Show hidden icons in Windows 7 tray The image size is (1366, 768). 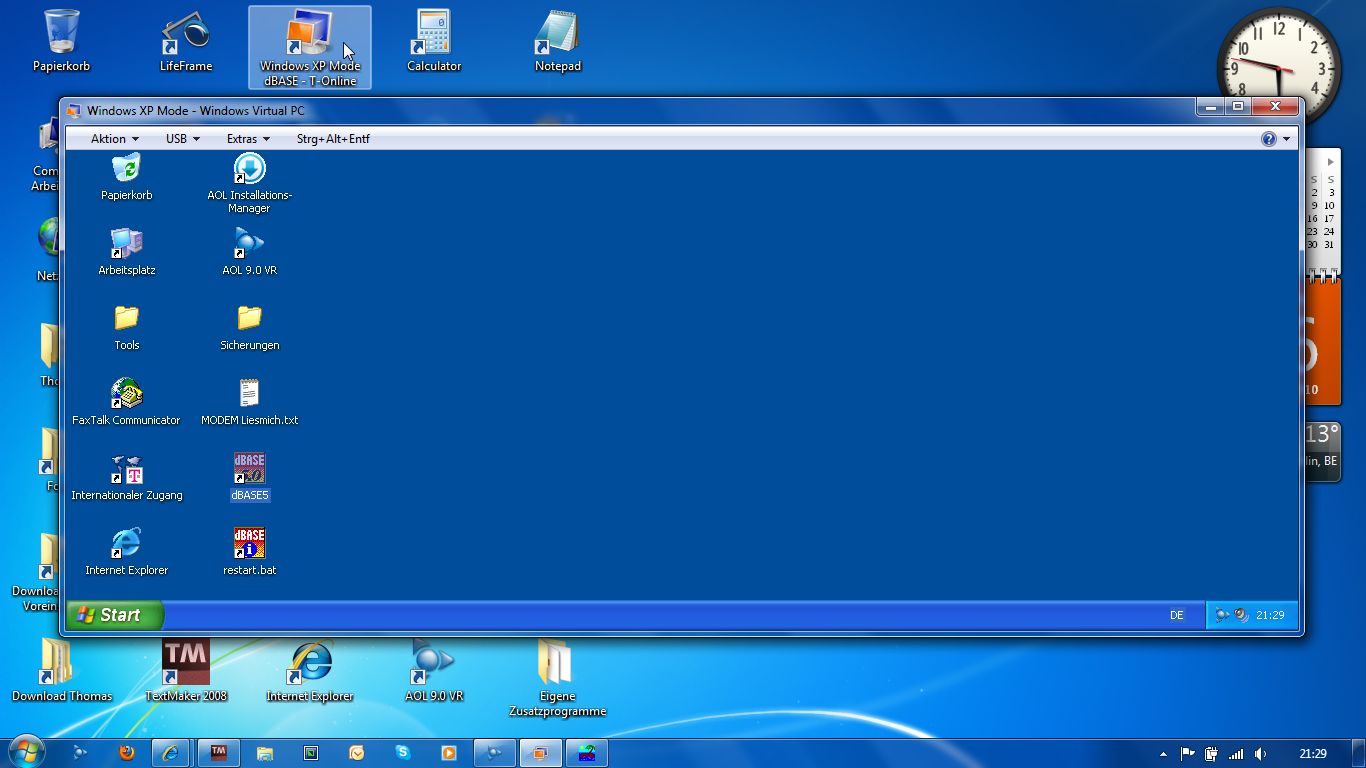pos(1163,754)
